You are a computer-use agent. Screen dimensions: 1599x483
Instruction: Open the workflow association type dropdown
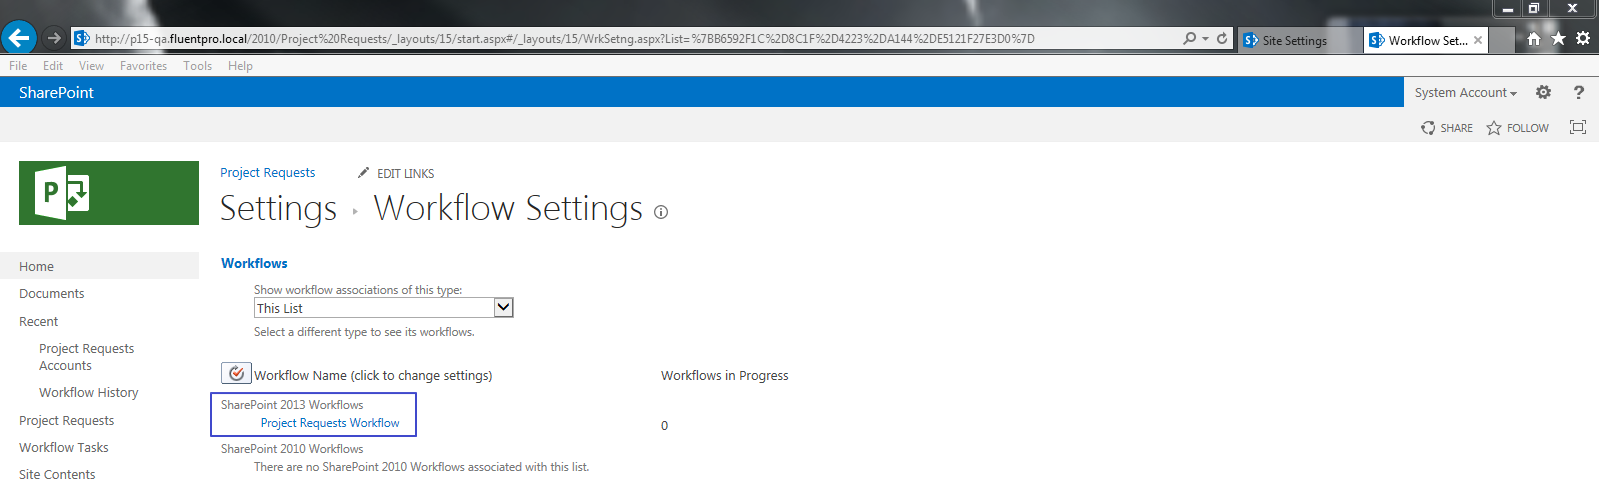(504, 308)
